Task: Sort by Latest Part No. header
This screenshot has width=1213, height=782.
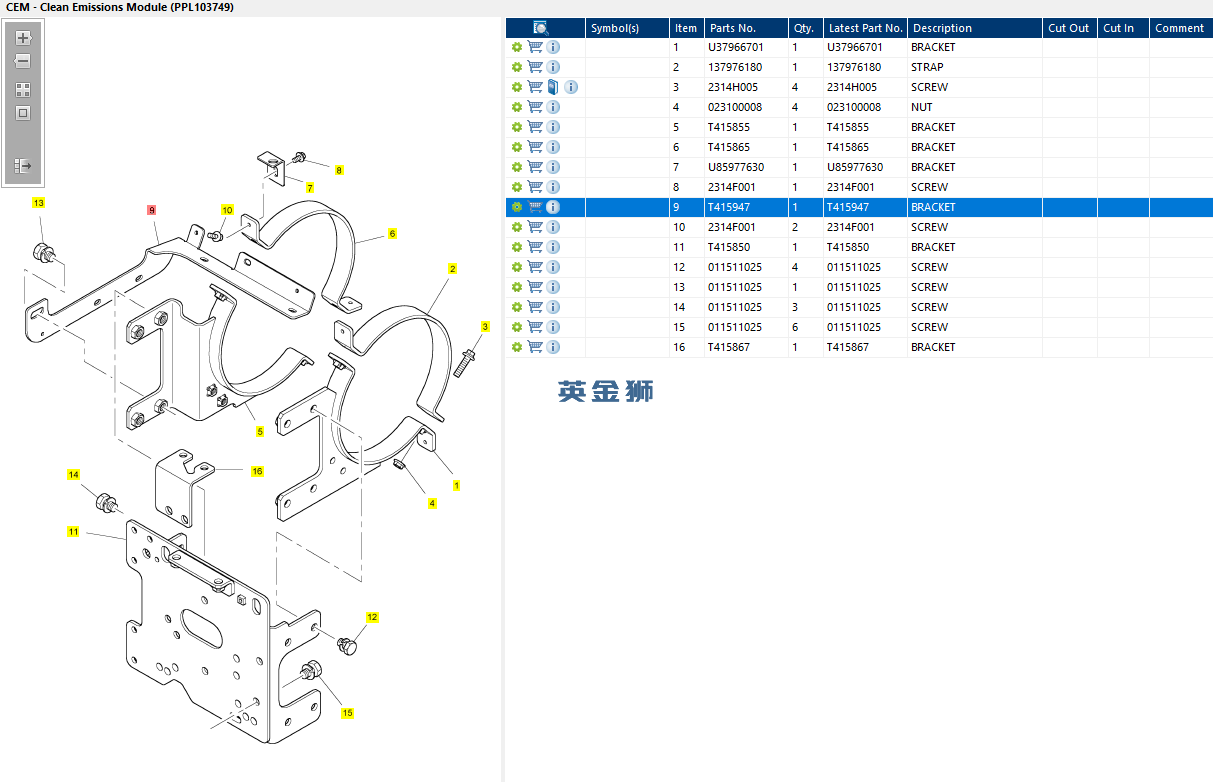Action: (865, 28)
